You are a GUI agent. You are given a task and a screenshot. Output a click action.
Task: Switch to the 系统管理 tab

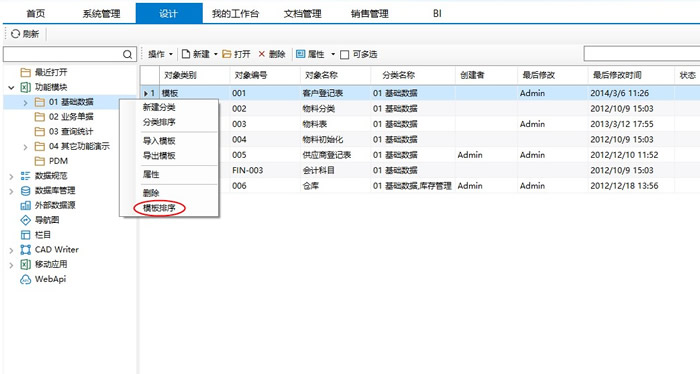point(101,13)
